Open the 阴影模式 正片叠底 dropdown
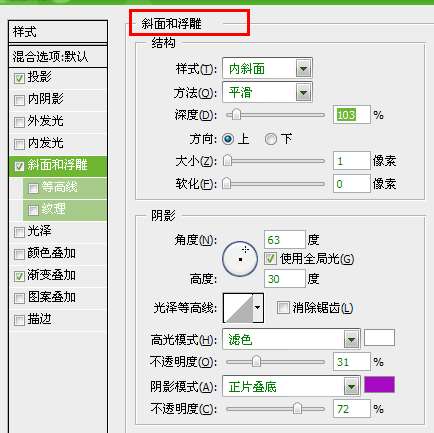434x433 pixels. click(351, 387)
